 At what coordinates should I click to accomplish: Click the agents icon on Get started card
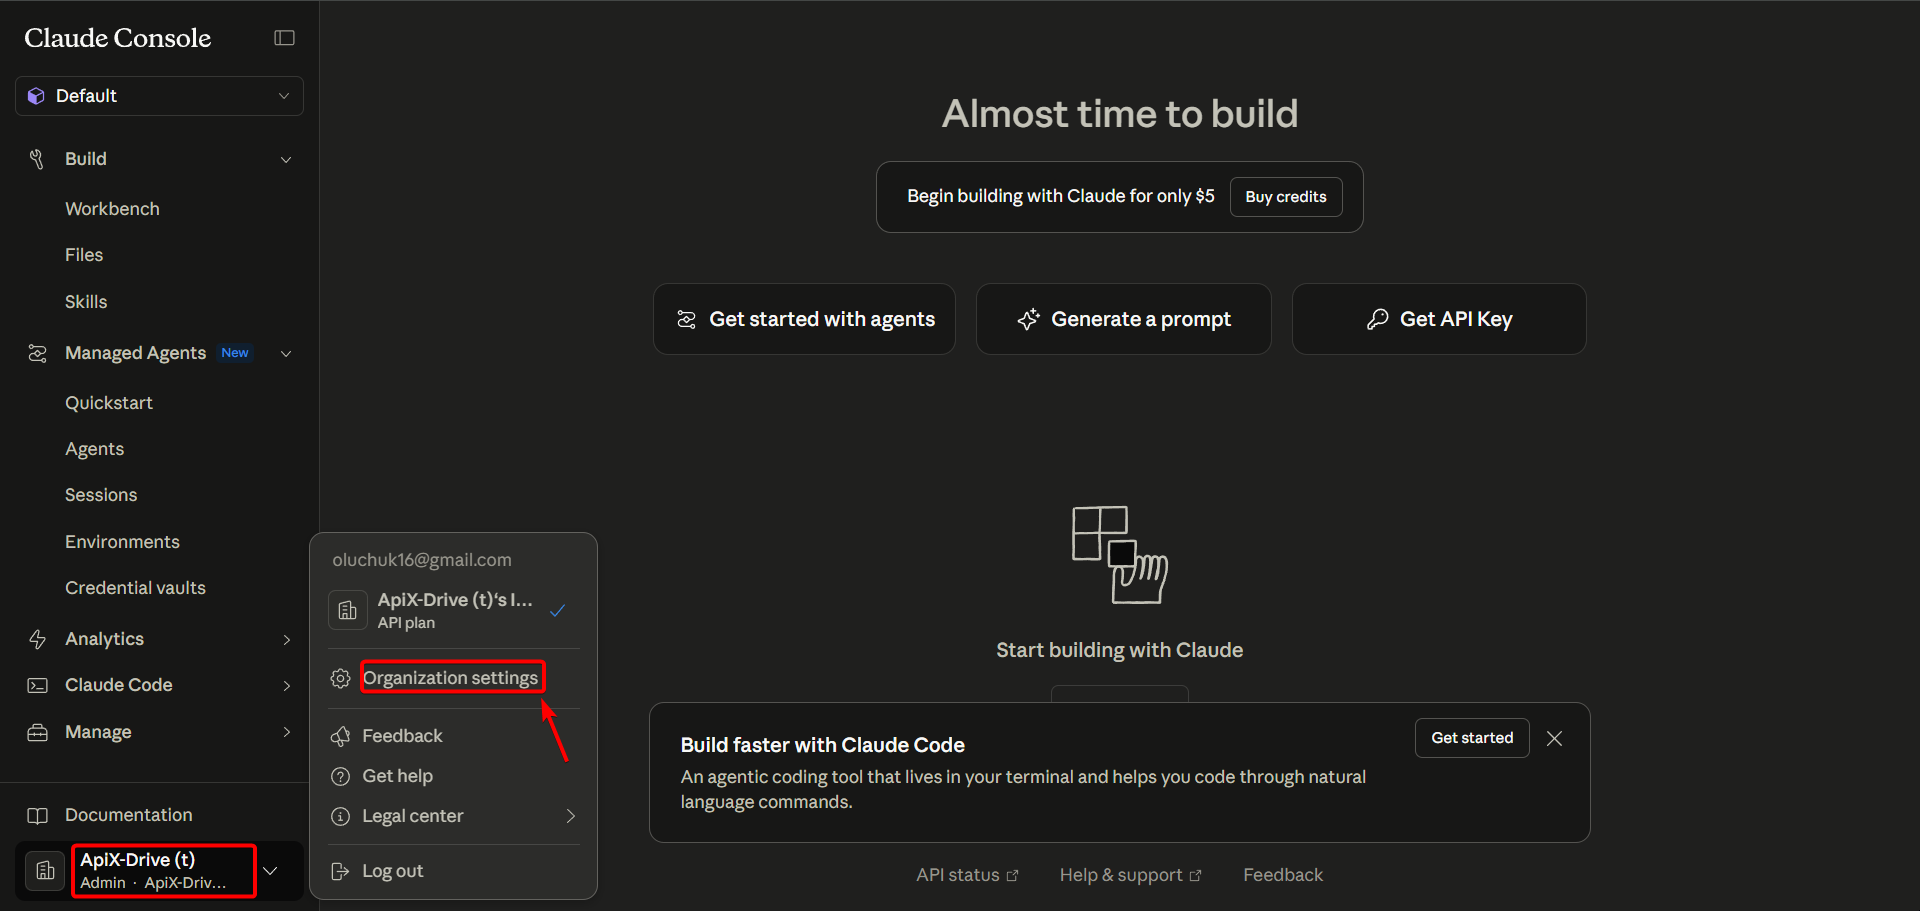(686, 319)
